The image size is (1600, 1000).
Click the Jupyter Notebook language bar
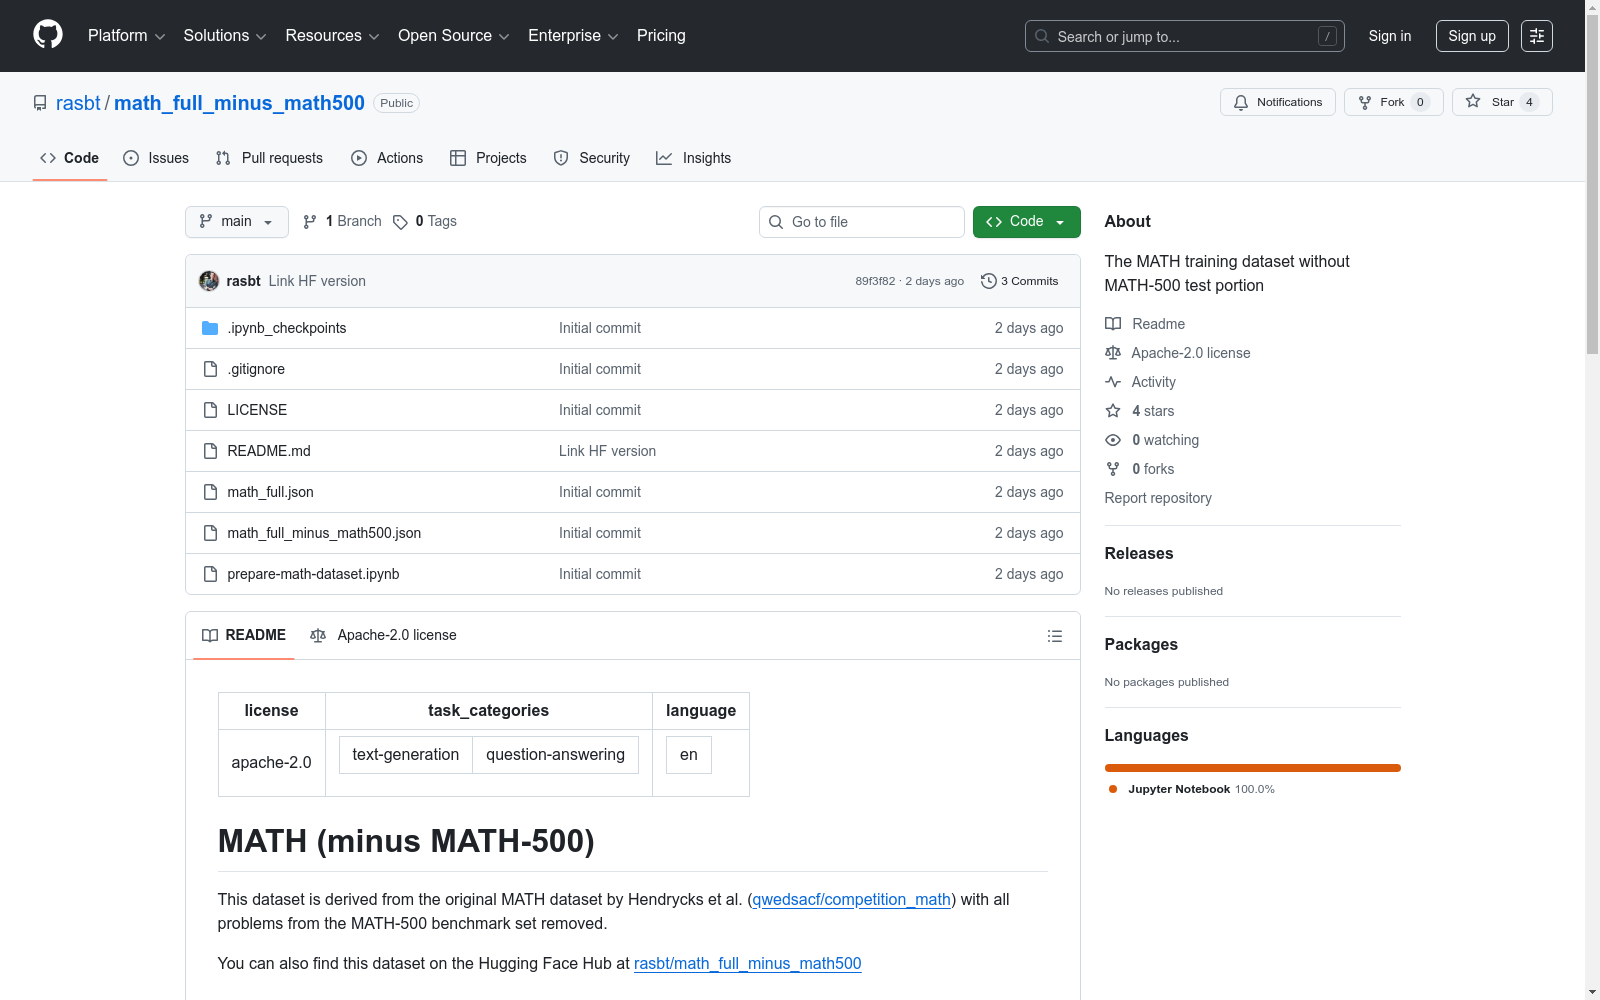(1253, 768)
